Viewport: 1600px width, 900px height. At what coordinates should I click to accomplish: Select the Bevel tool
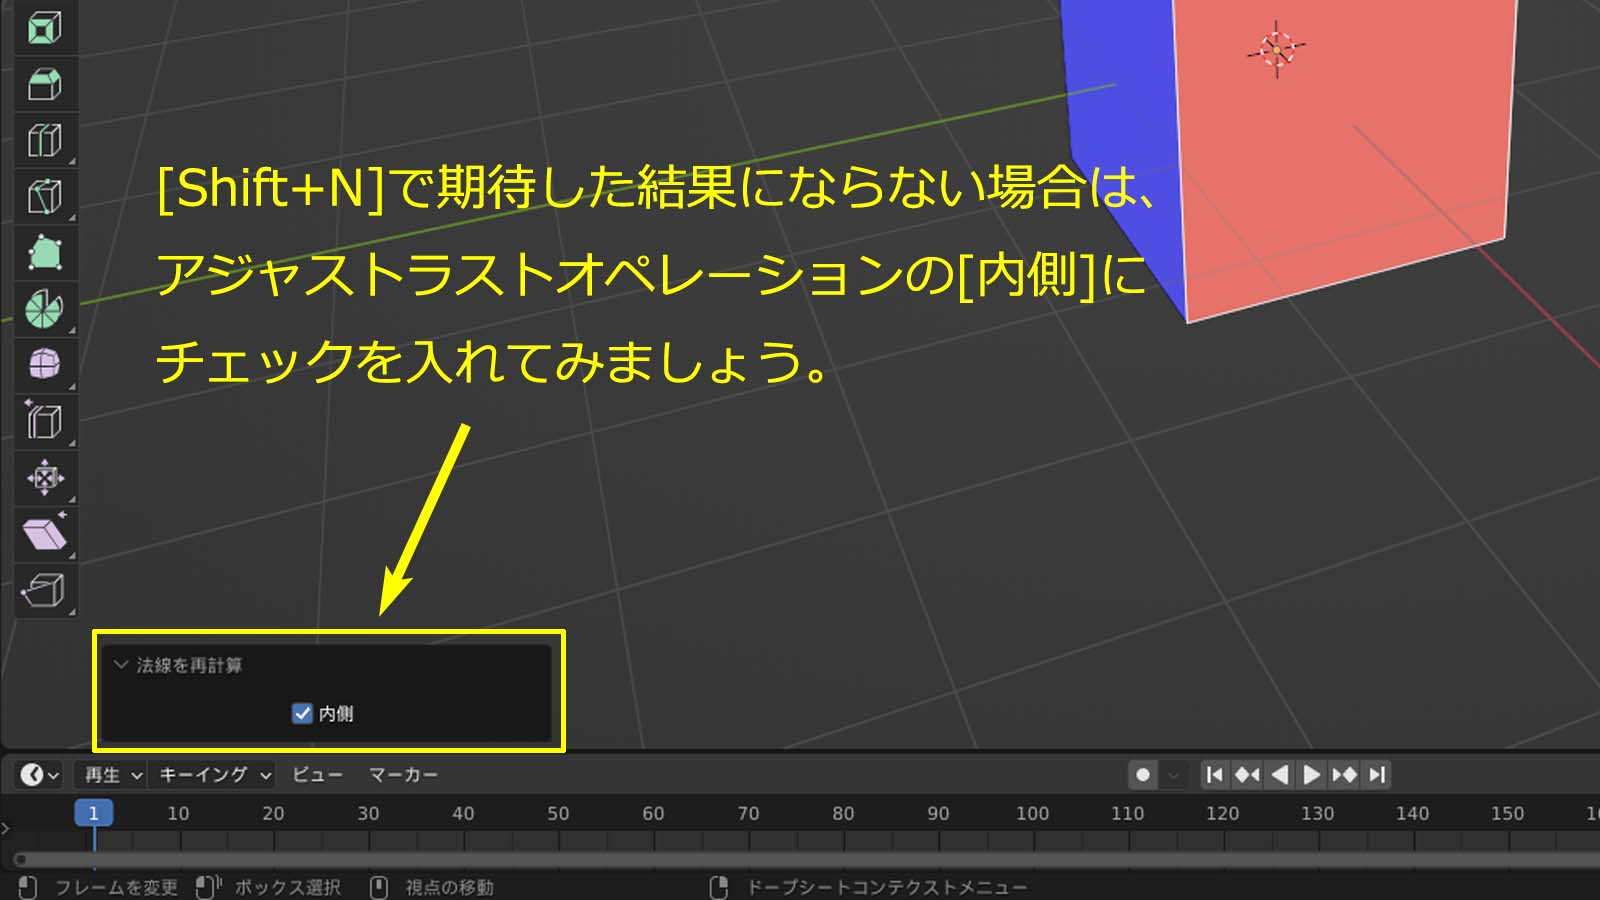[x=44, y=84]
